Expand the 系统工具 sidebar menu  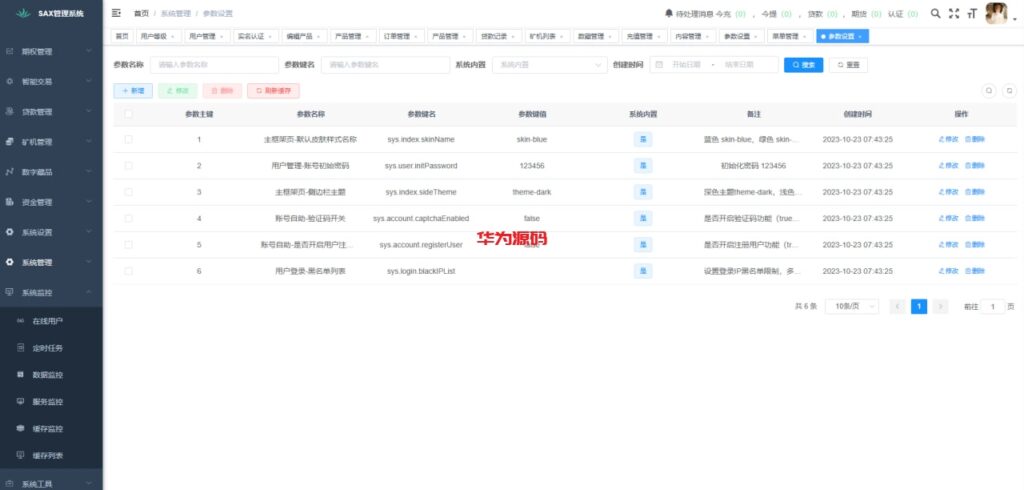[51, 483]
